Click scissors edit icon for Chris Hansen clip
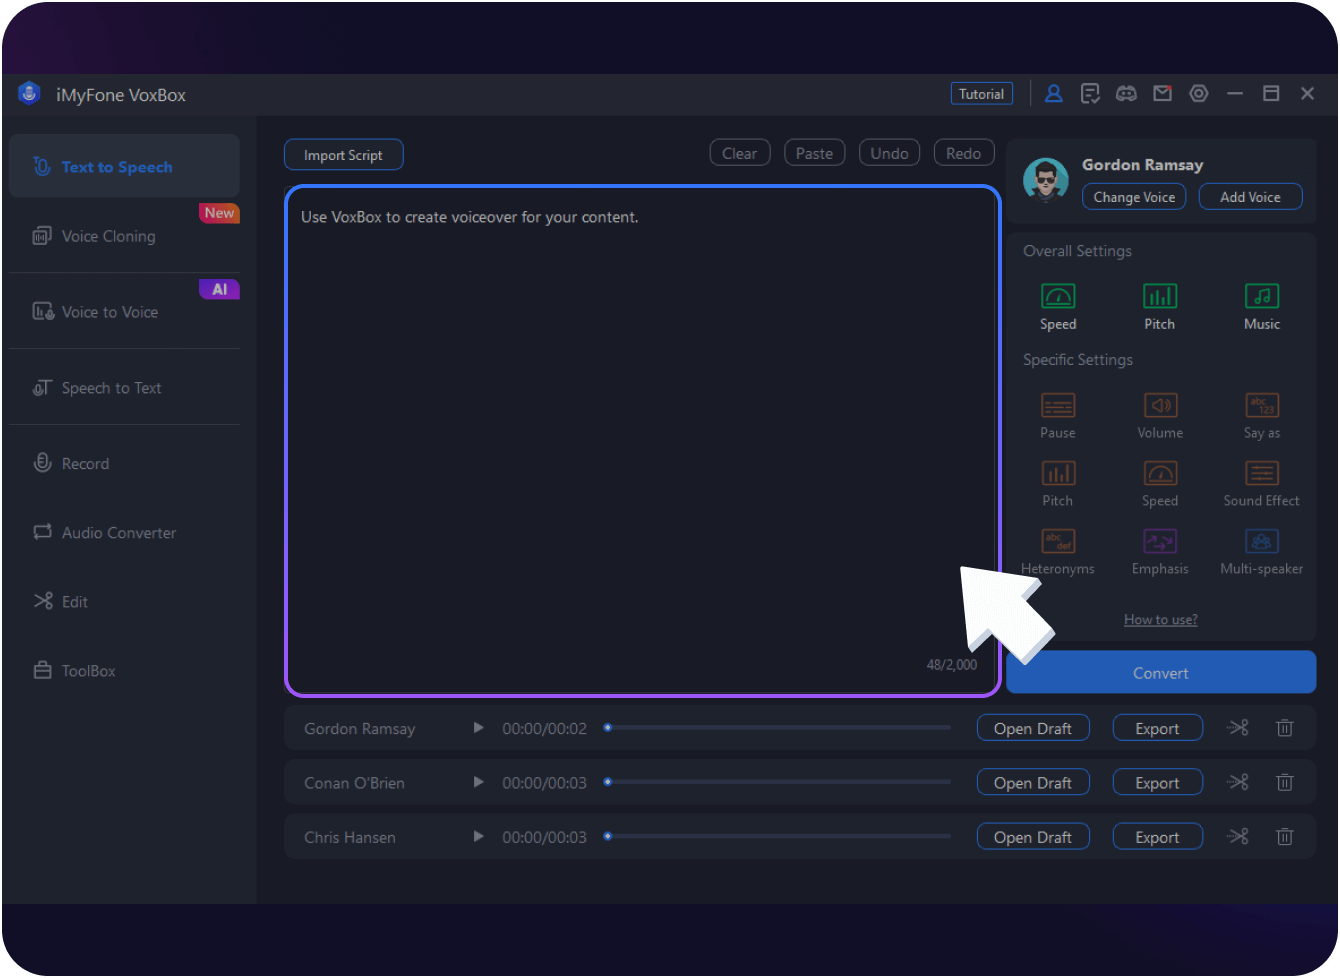Viewport: 1340px width, 978px height. click(1238, 836)
